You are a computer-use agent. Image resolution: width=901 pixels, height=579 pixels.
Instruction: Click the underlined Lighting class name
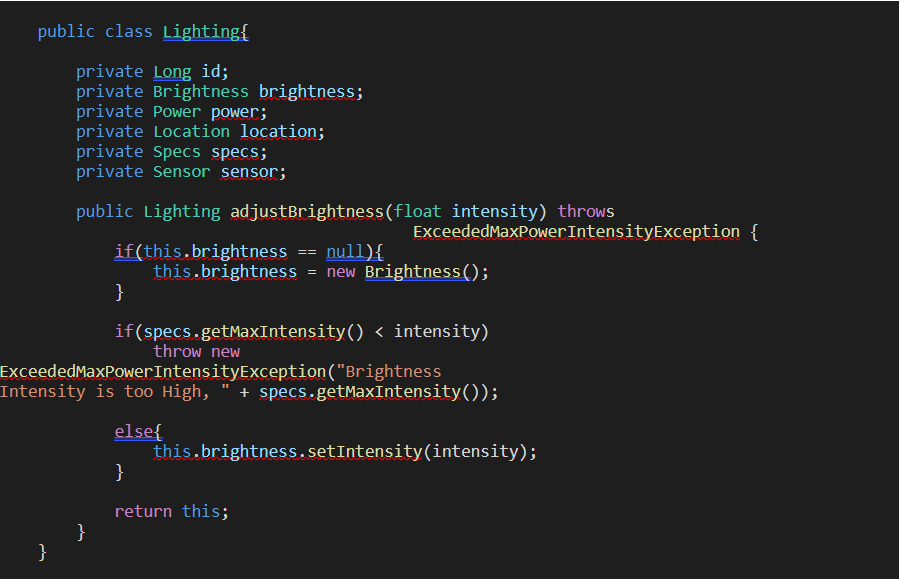pos(204,31)
